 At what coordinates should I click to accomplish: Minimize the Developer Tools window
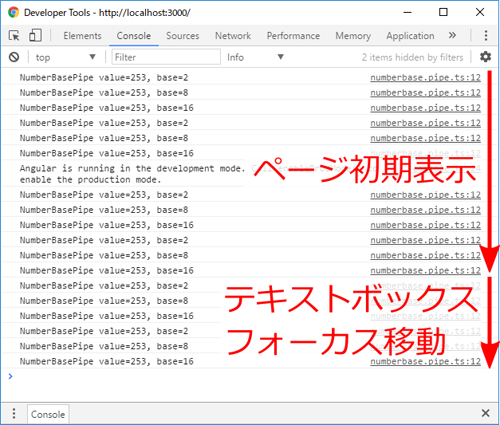[407, 12]
